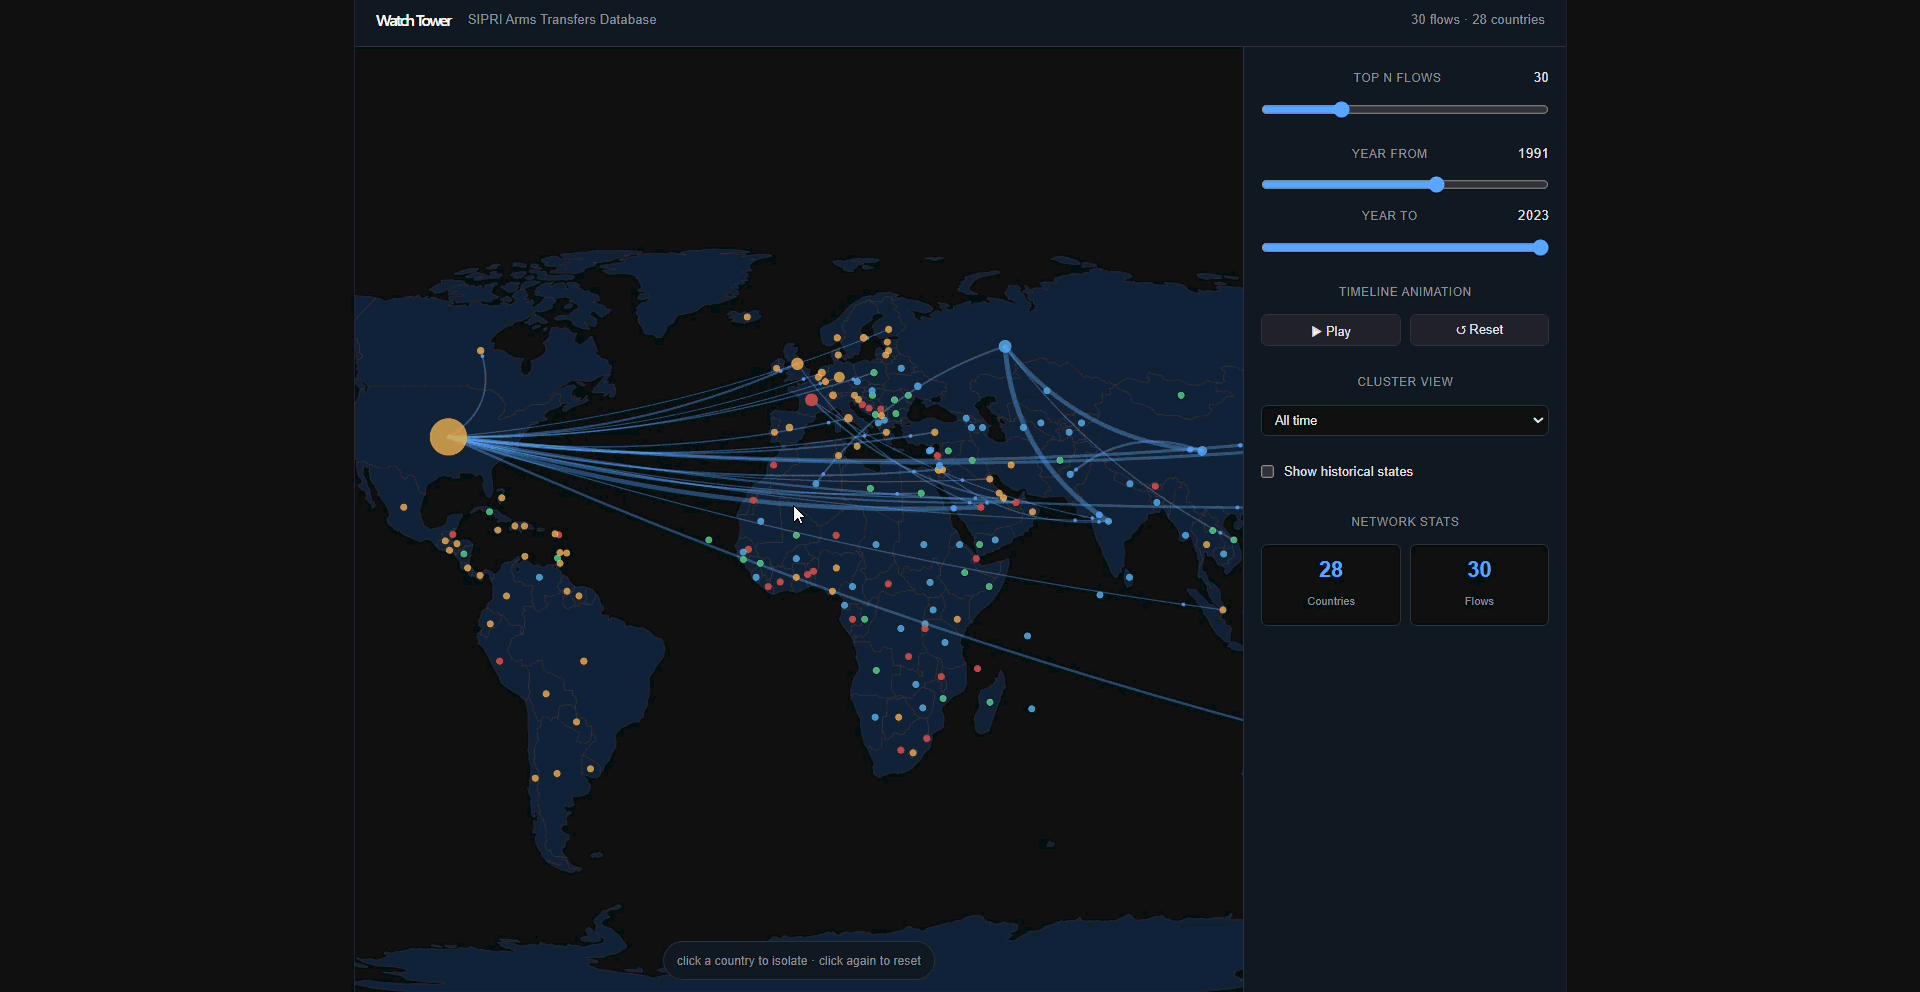Click the Top N Flows value 30

click(1540, 77)
